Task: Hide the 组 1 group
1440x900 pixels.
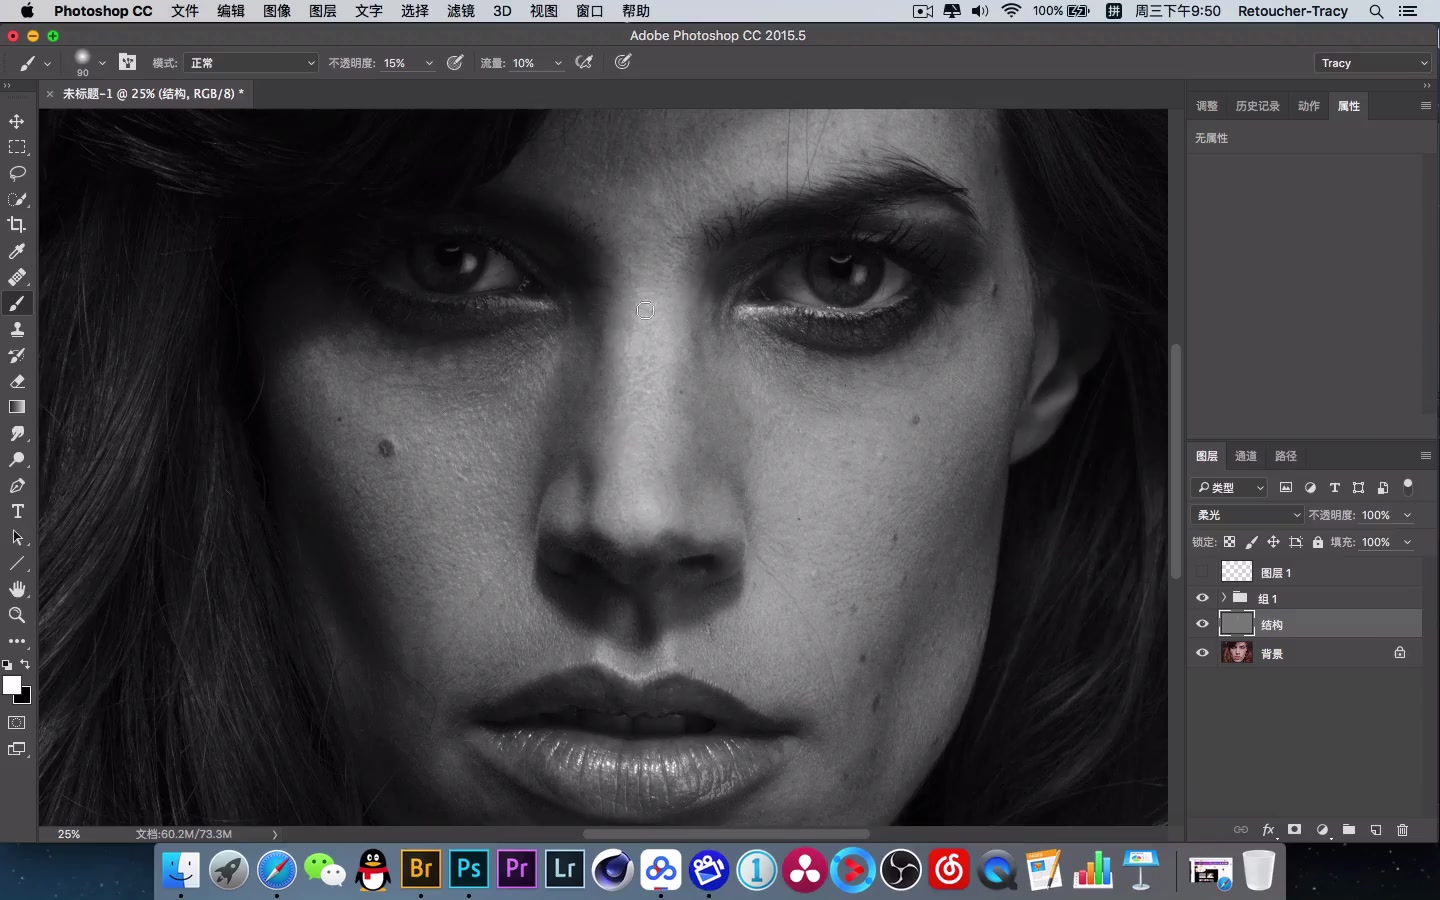Action: [x=1202, y=598]
